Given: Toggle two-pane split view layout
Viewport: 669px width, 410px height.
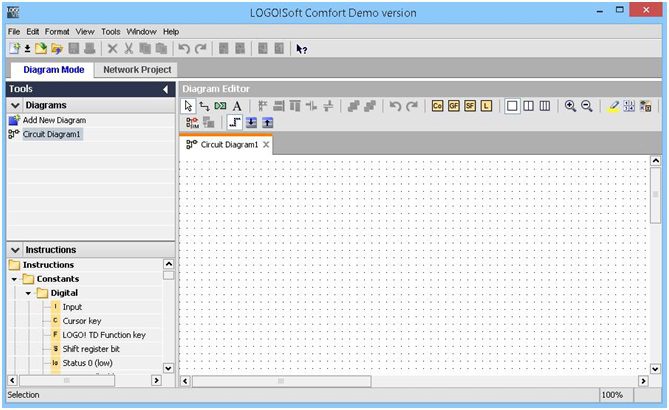Looking at the screenshot, I should 528,106.
